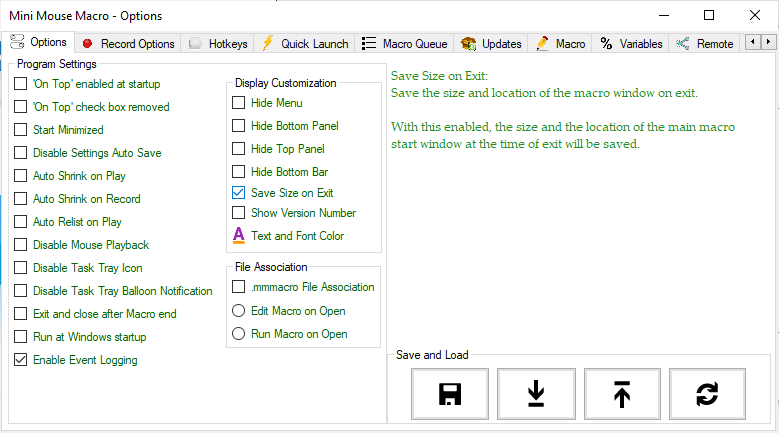Enable Start Minimized option
Viewport: 779px width, 433px height.
(x=20, y=130)
